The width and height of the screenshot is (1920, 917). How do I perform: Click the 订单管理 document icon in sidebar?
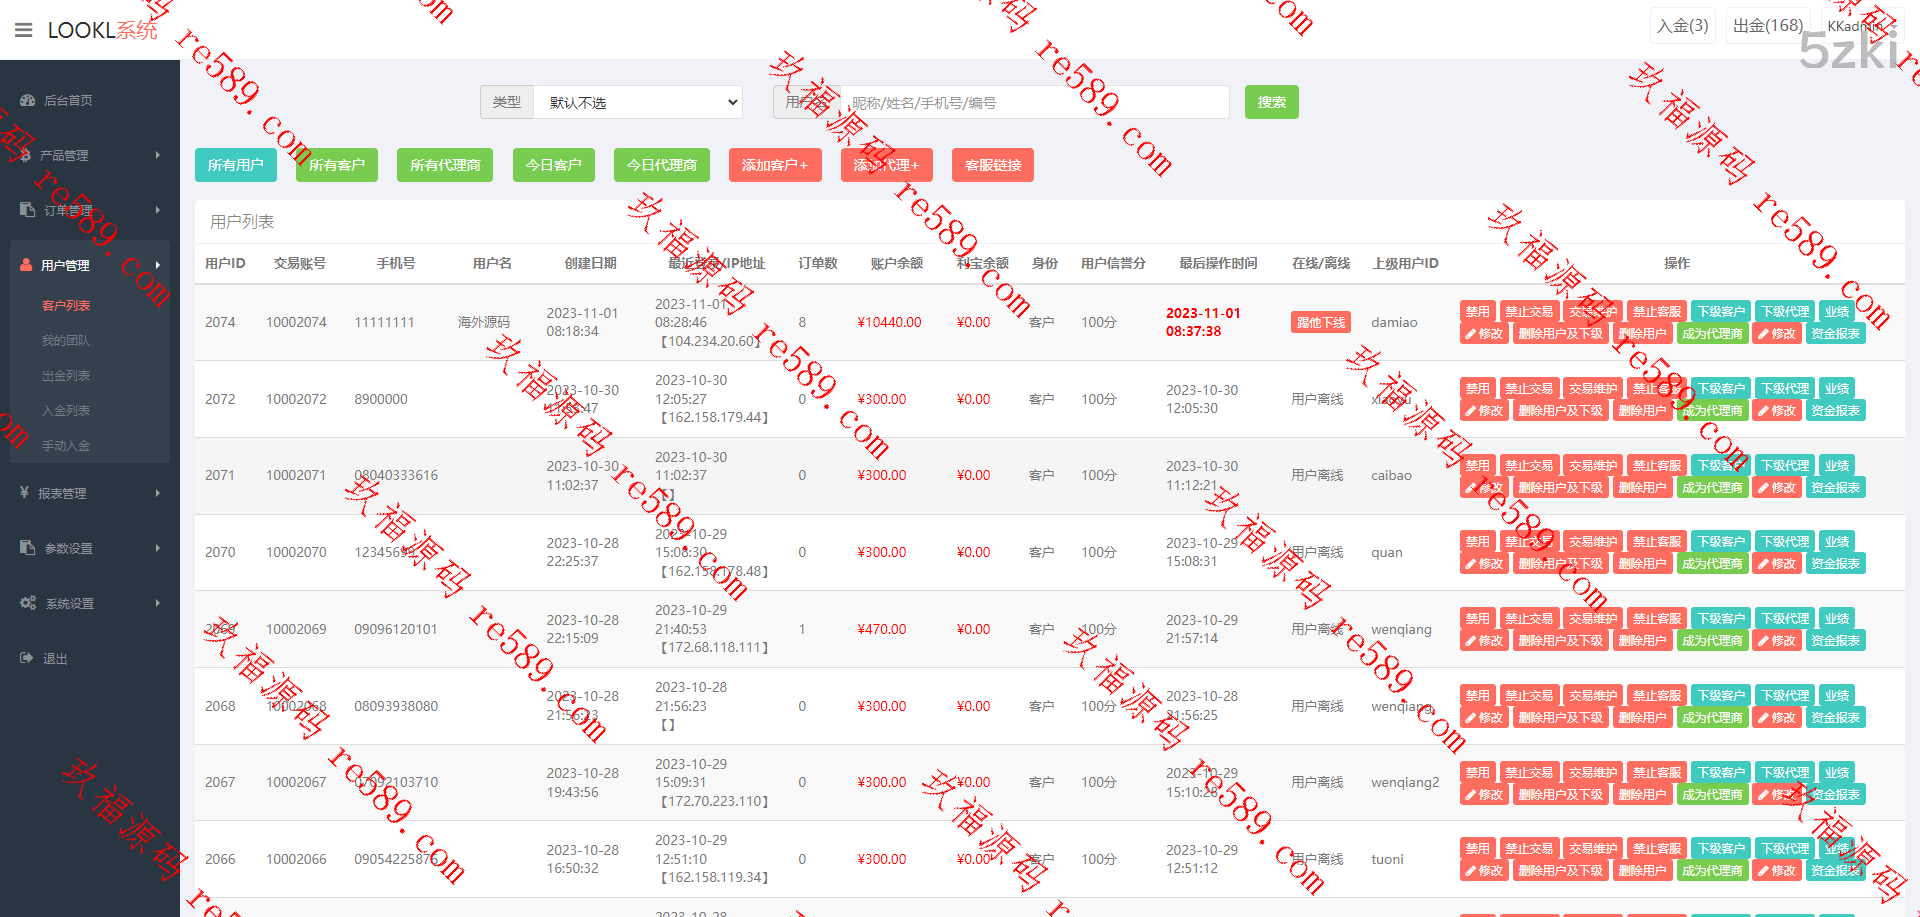click(x=28, y=210)
